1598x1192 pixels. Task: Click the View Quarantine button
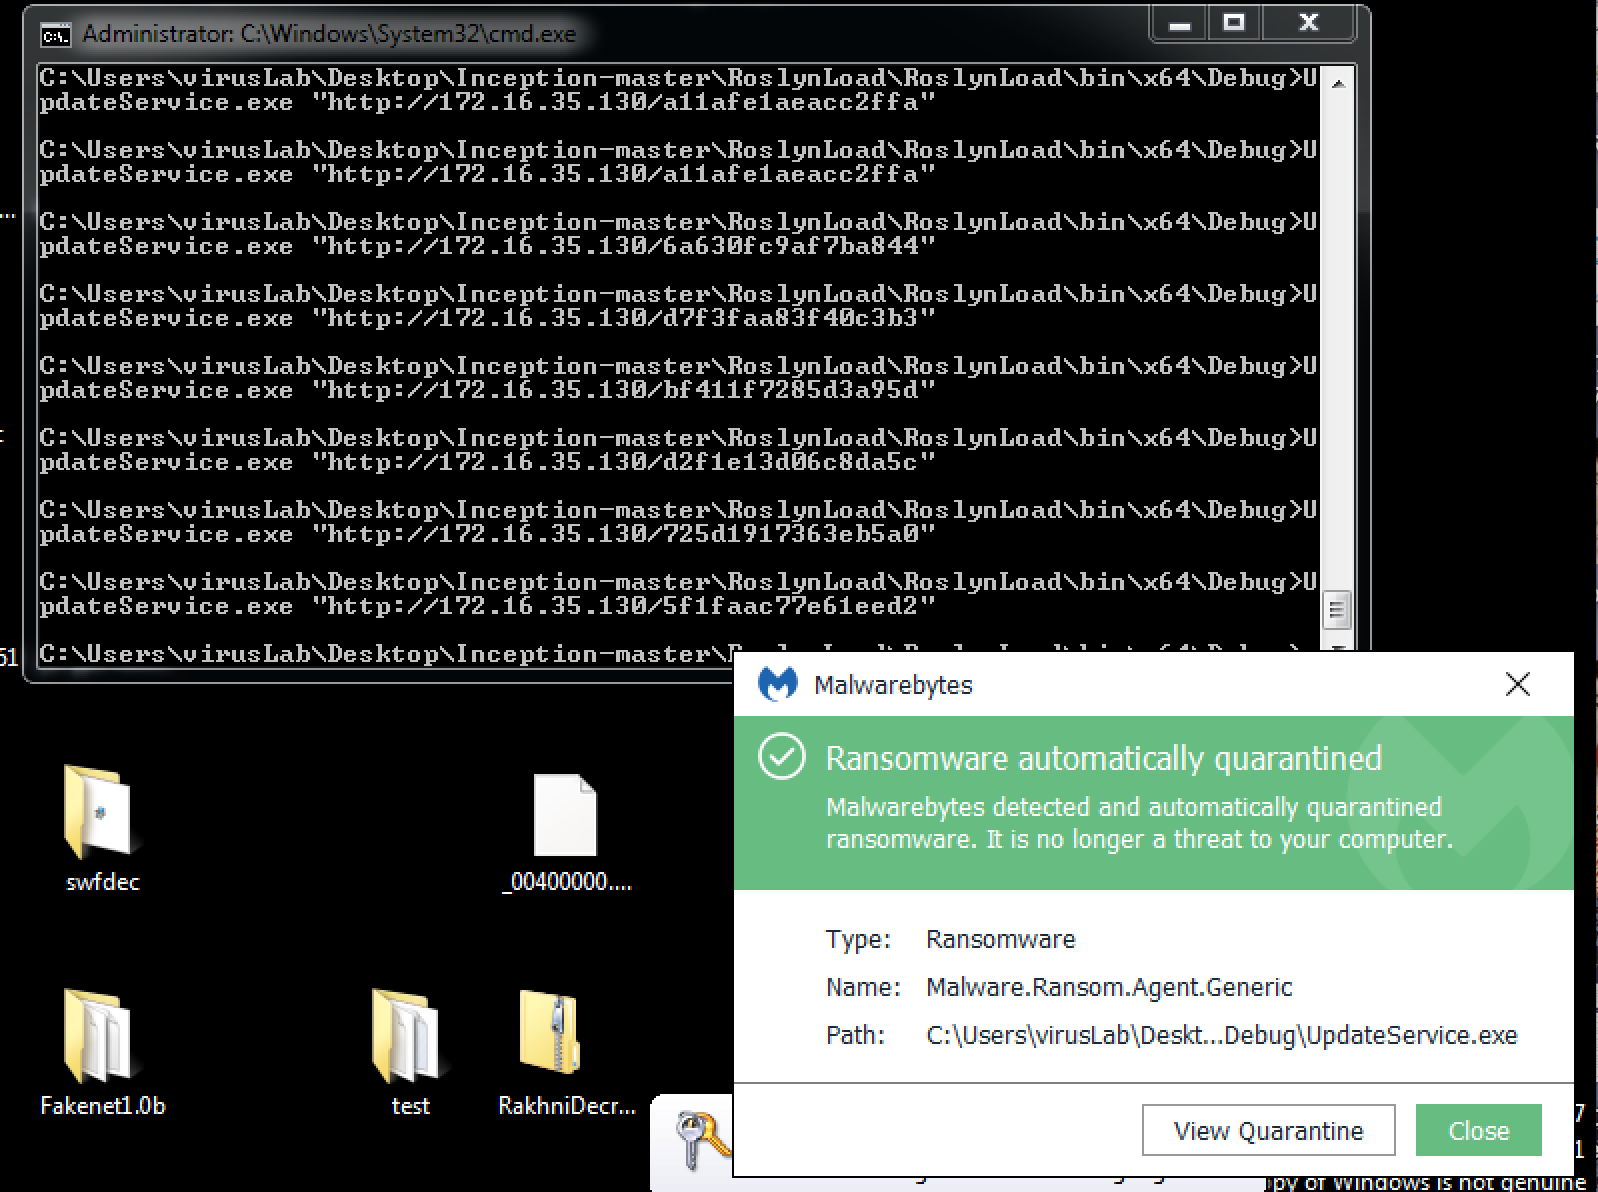[x=1268, y=1130]
